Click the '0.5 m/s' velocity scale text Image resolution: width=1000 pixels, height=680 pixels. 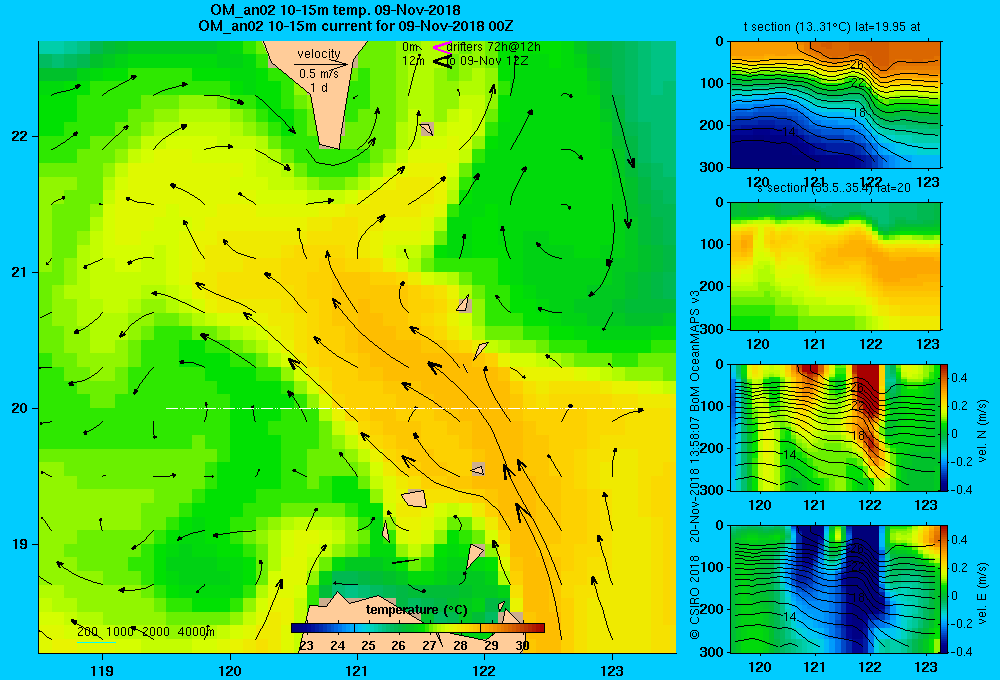[x=319, y=74]
